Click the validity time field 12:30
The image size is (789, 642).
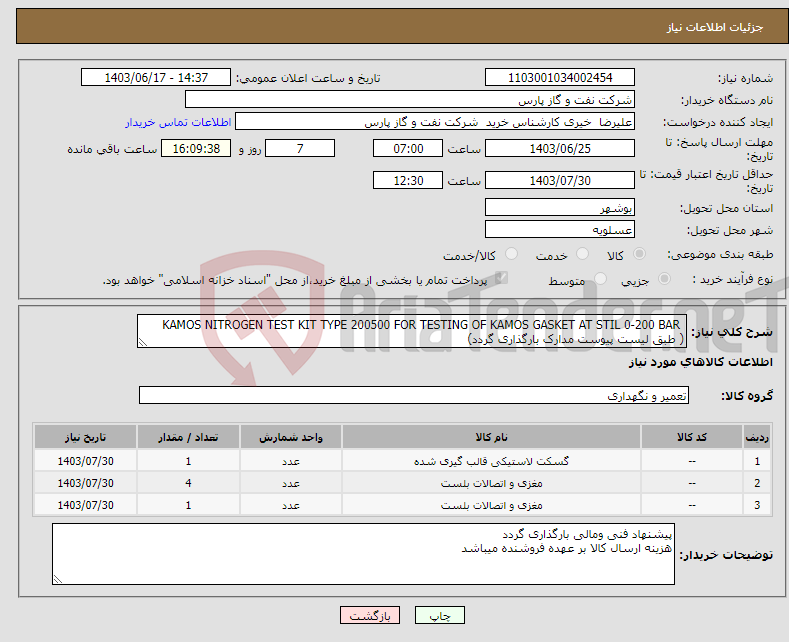click(408, 180)
